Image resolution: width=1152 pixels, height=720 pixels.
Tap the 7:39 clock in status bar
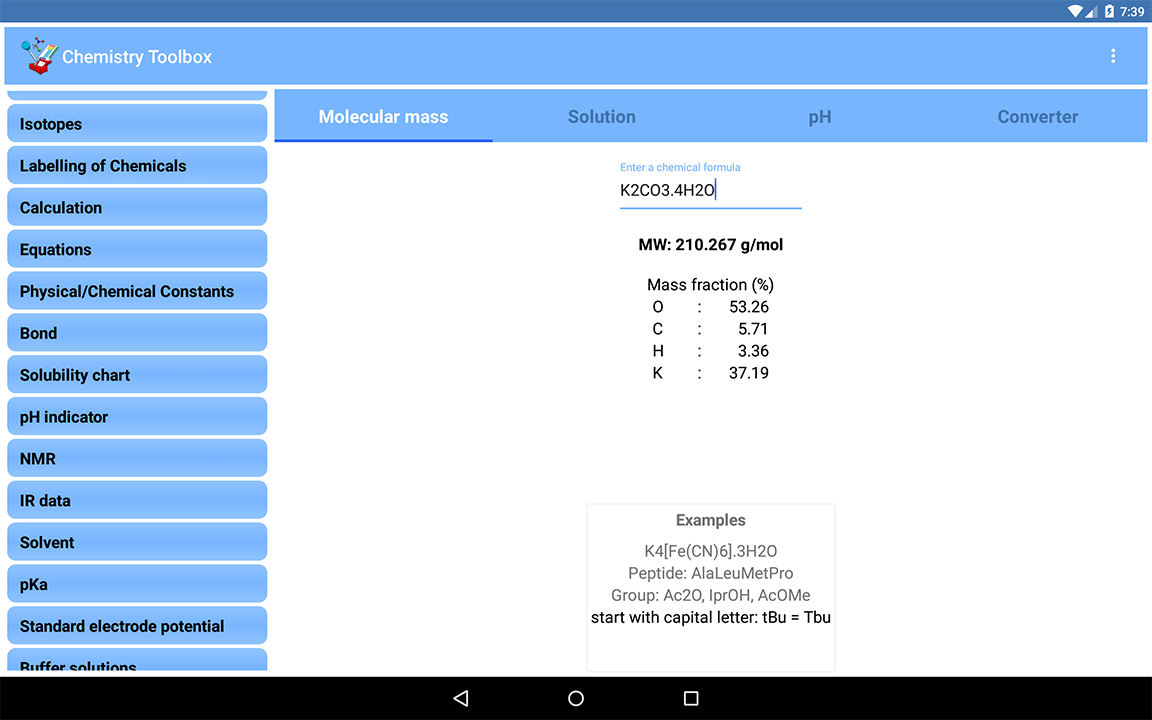[1132, 11]
